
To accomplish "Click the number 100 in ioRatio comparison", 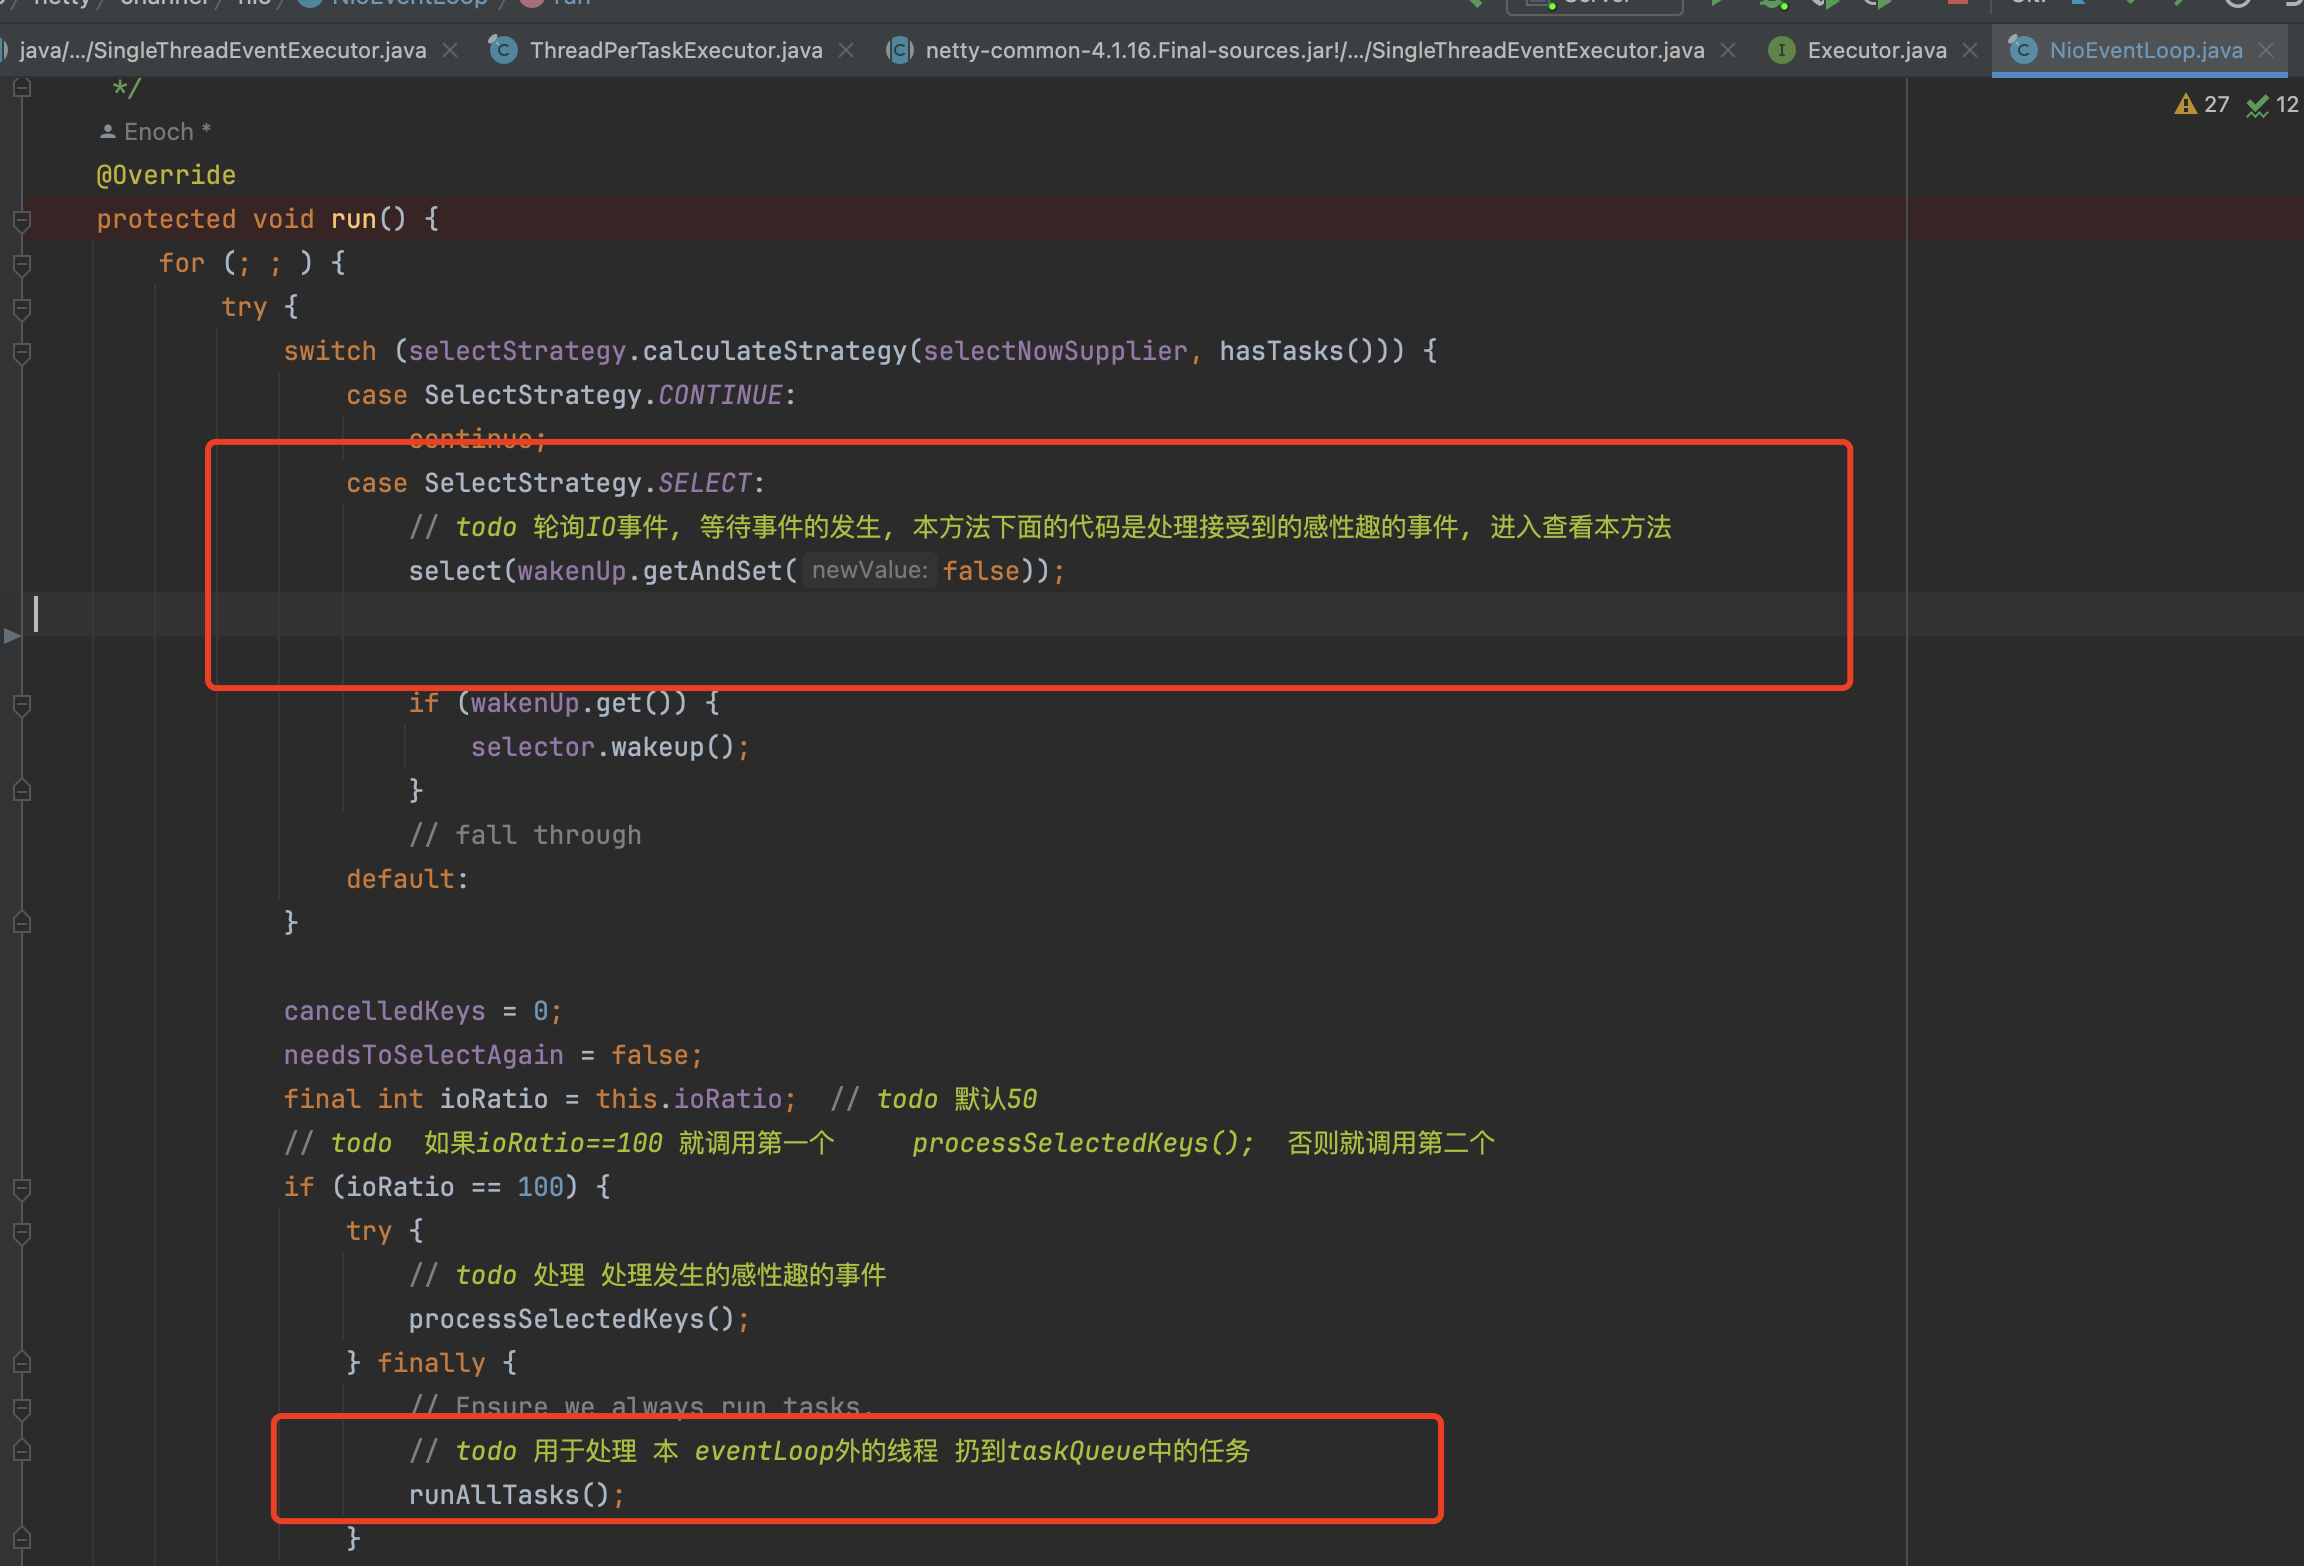I will point(541,1187).
